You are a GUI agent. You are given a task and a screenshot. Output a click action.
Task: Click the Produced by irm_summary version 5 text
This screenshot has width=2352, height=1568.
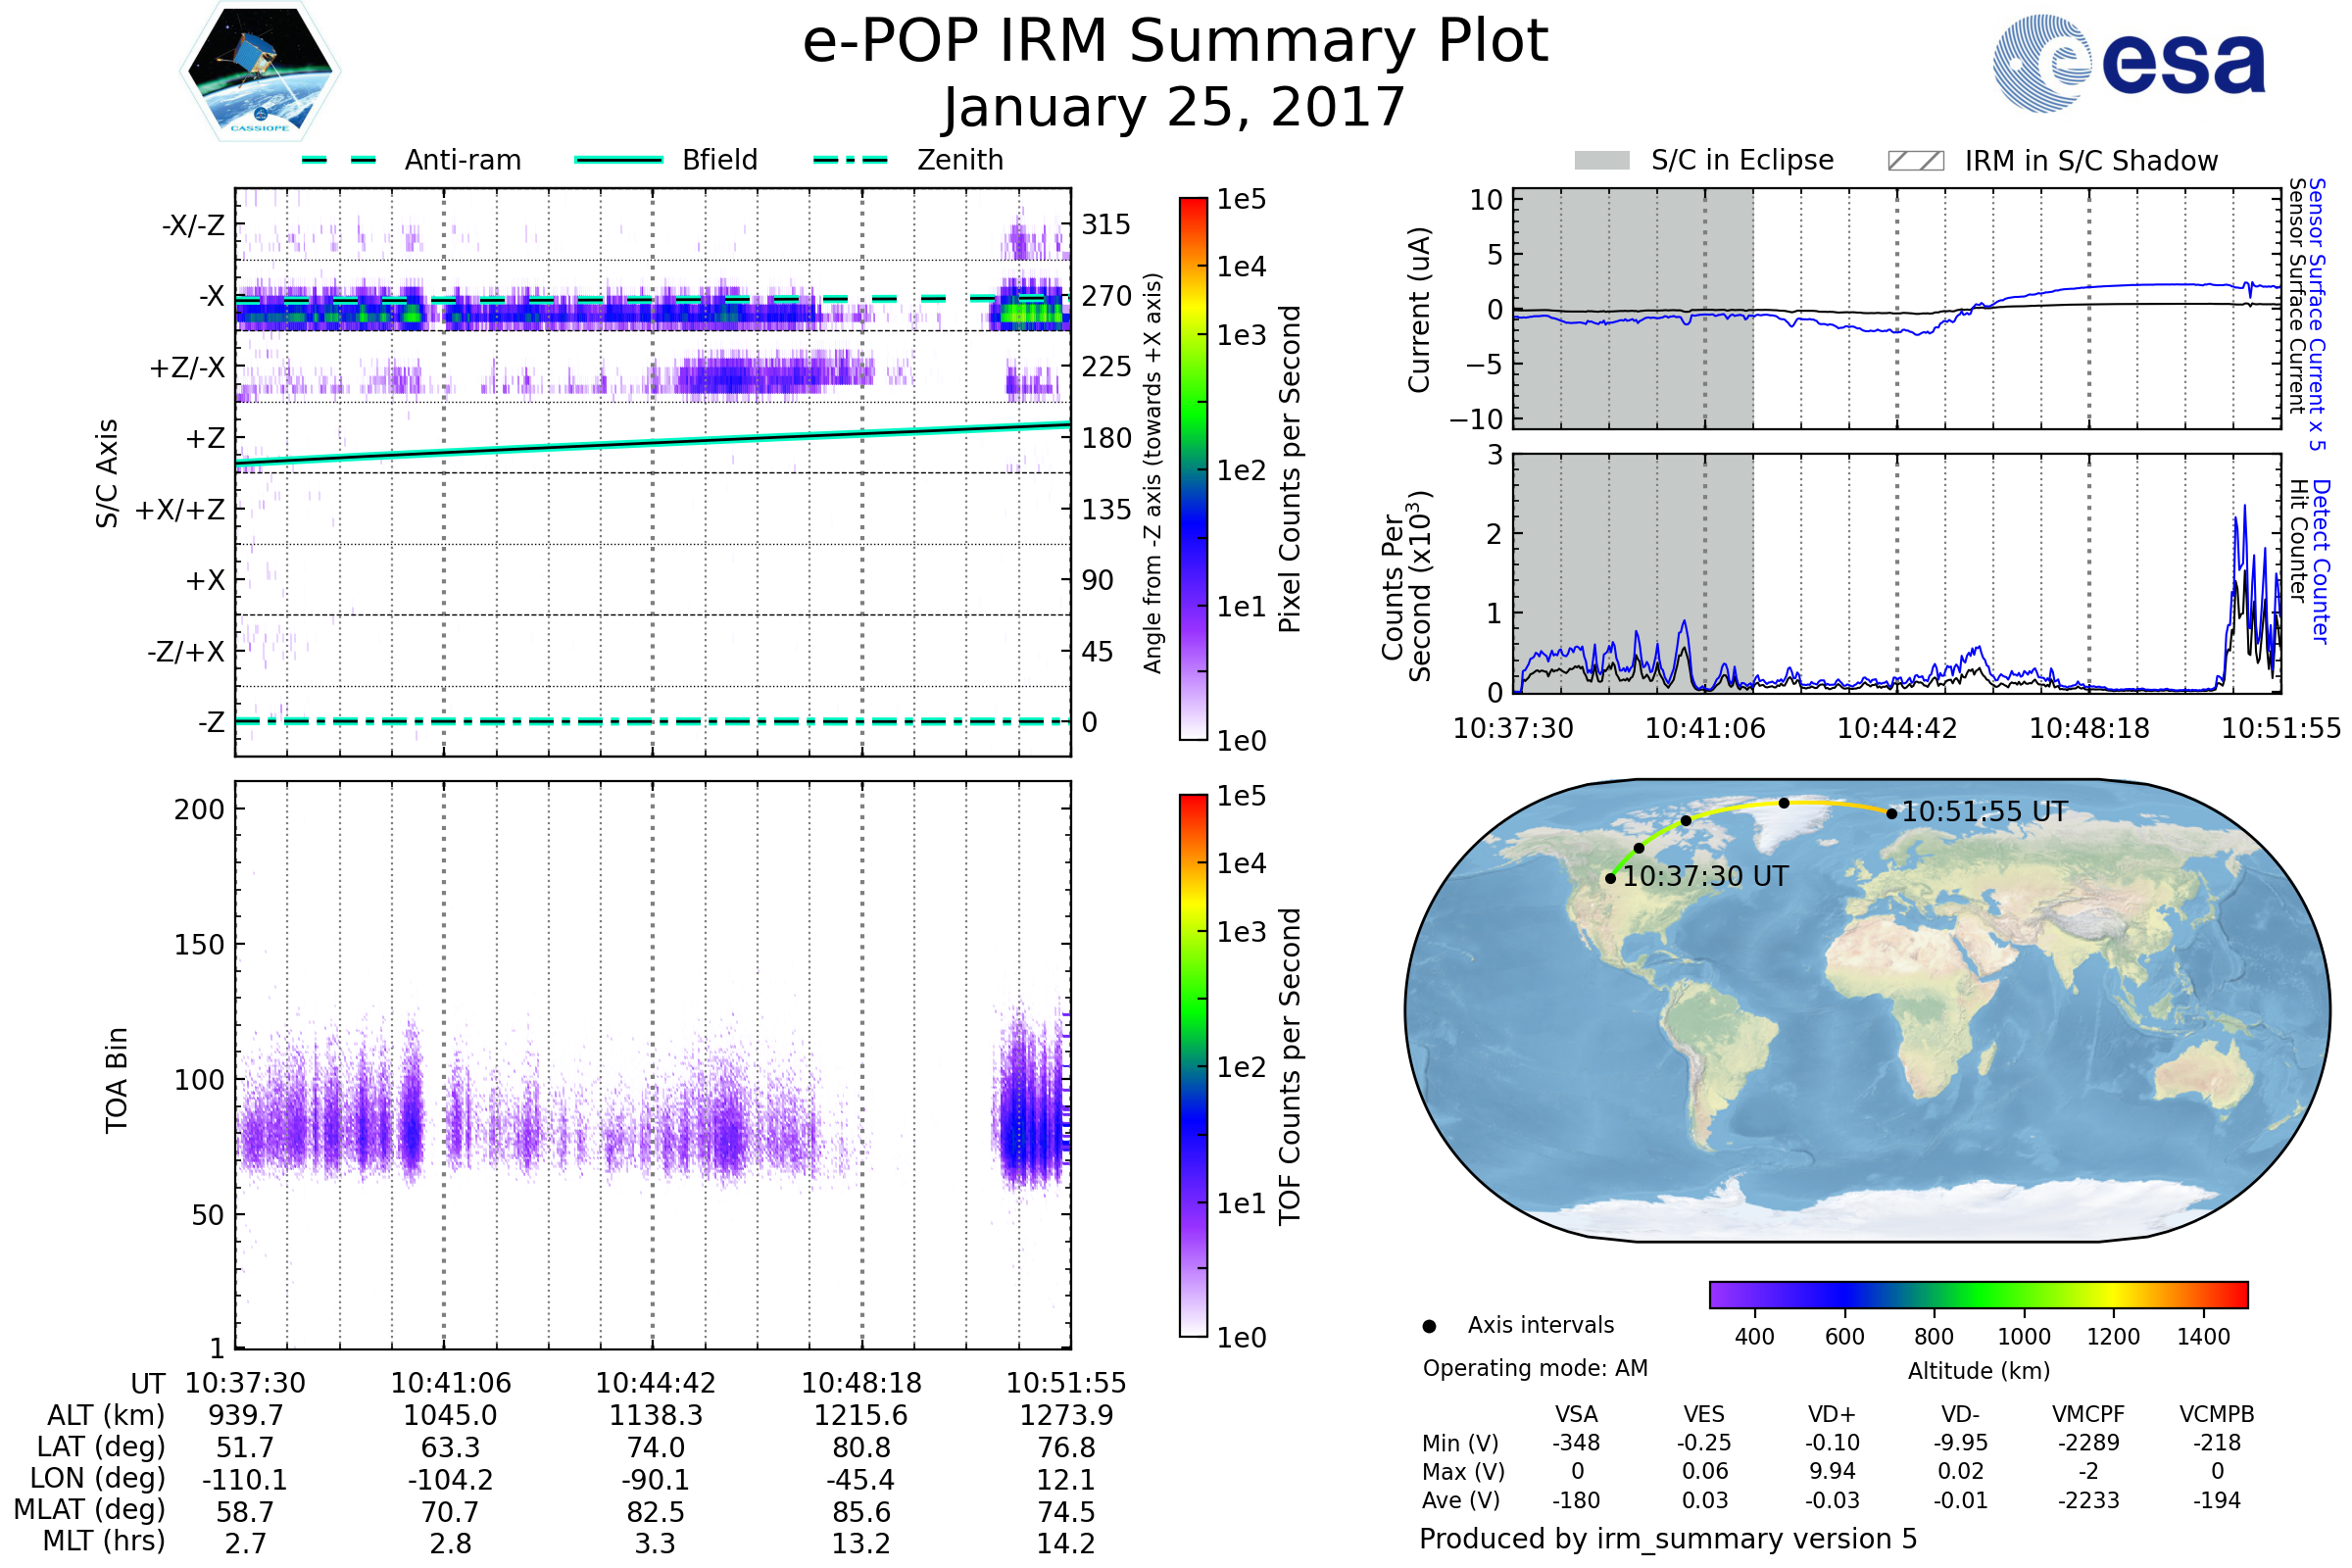pyautogui.click(x=1668, y=1538)
